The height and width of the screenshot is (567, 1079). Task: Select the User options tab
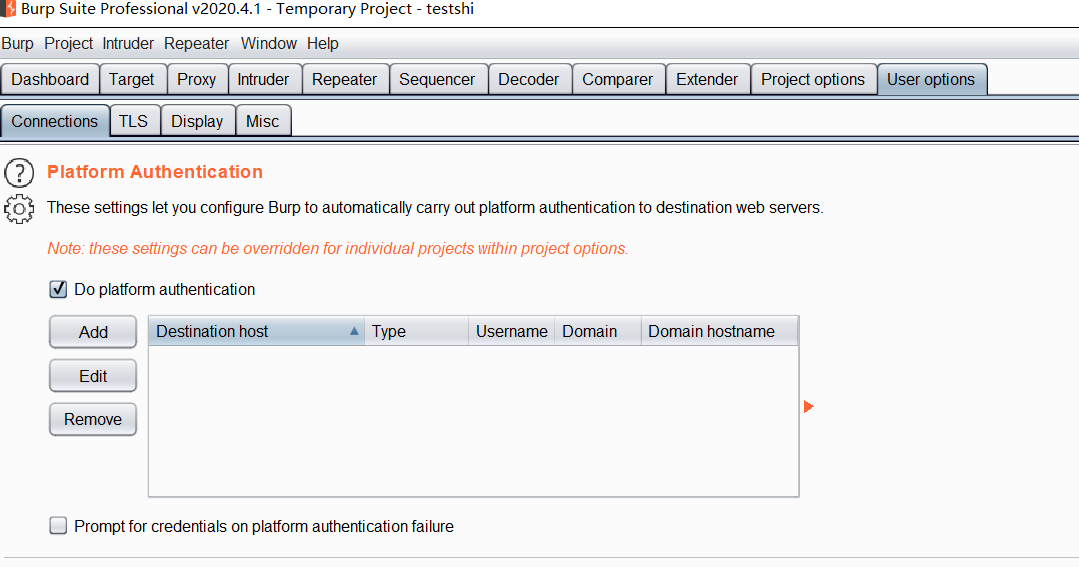pyautogui.click(x=931, y=79)
